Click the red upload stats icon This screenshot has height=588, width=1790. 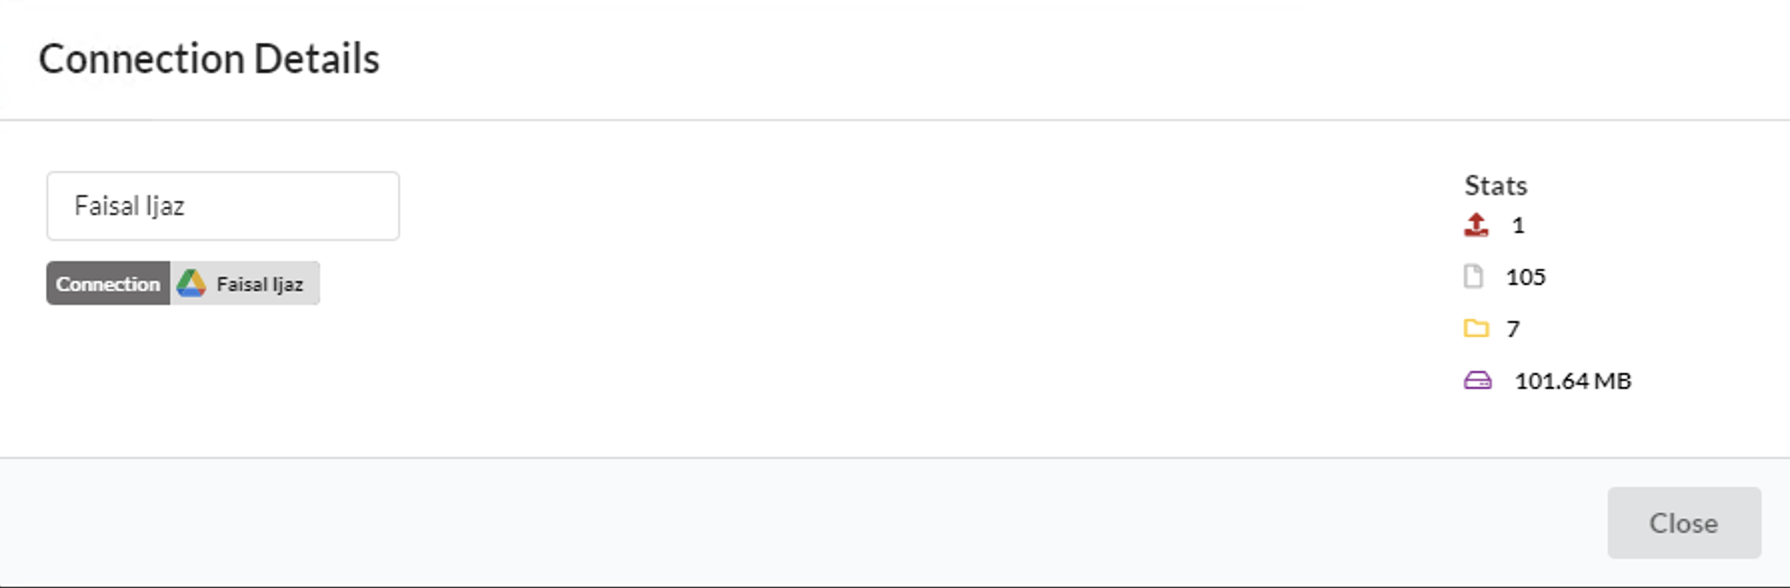pos(1476,225)
